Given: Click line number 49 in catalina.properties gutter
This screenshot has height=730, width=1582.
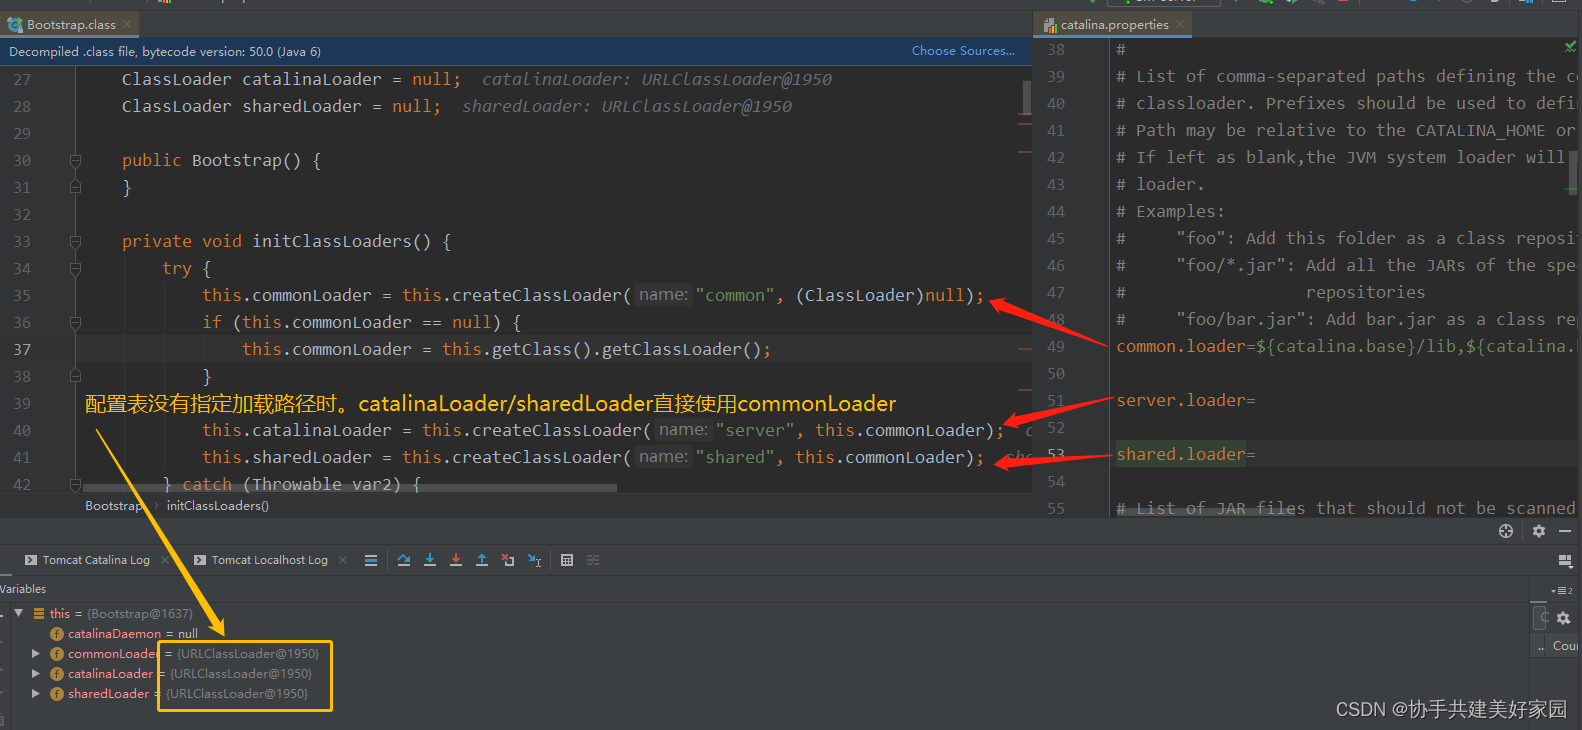Looking at the screenshot, I should click(x=1056, y=346).
